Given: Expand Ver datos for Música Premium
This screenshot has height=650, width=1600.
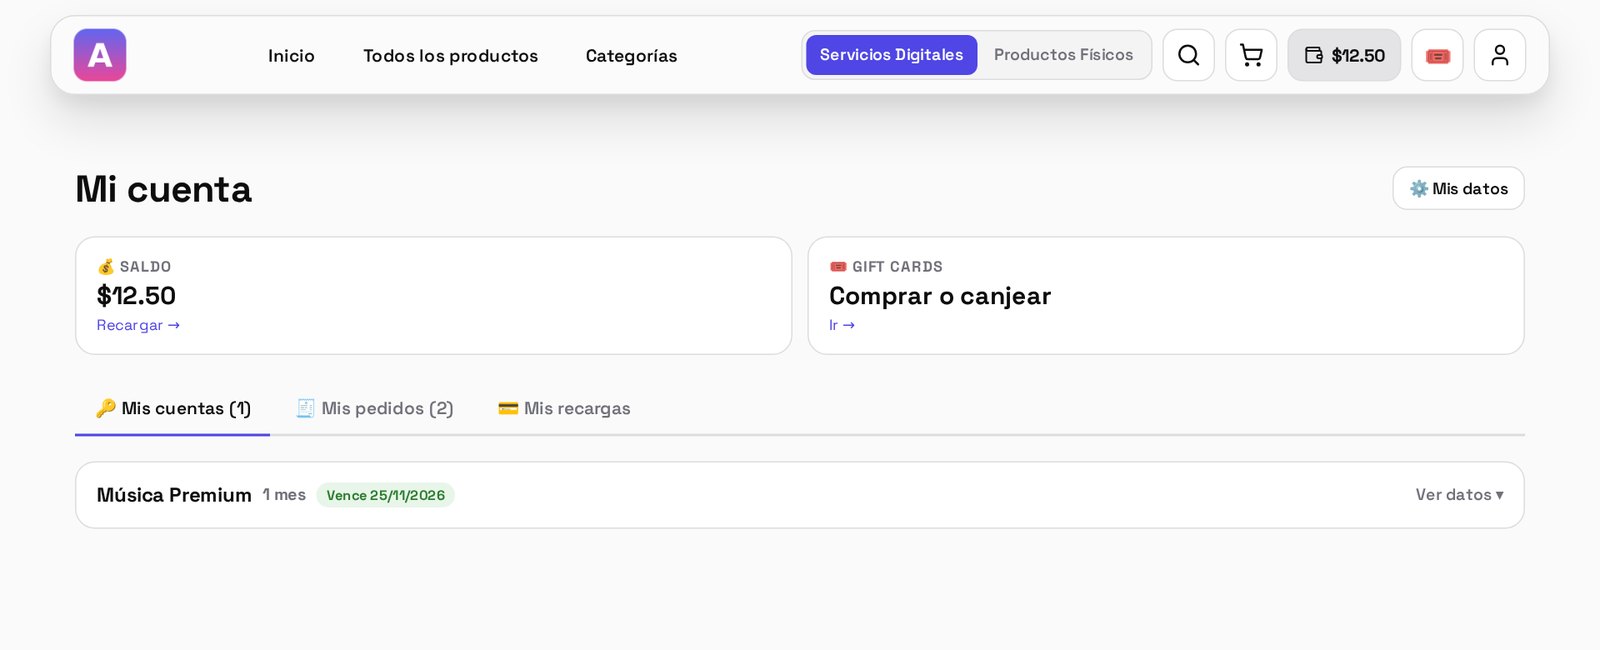Looking at the screenshot, I should [1459, 495].
